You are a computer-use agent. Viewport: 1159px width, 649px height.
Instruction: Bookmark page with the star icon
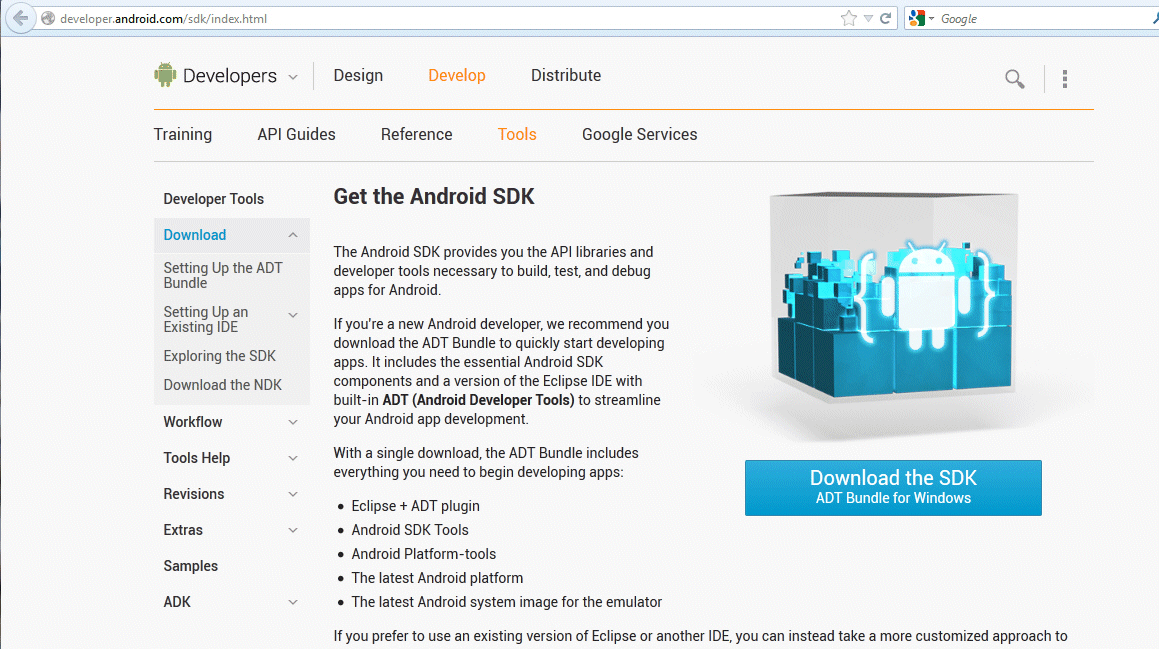point(849,18)
